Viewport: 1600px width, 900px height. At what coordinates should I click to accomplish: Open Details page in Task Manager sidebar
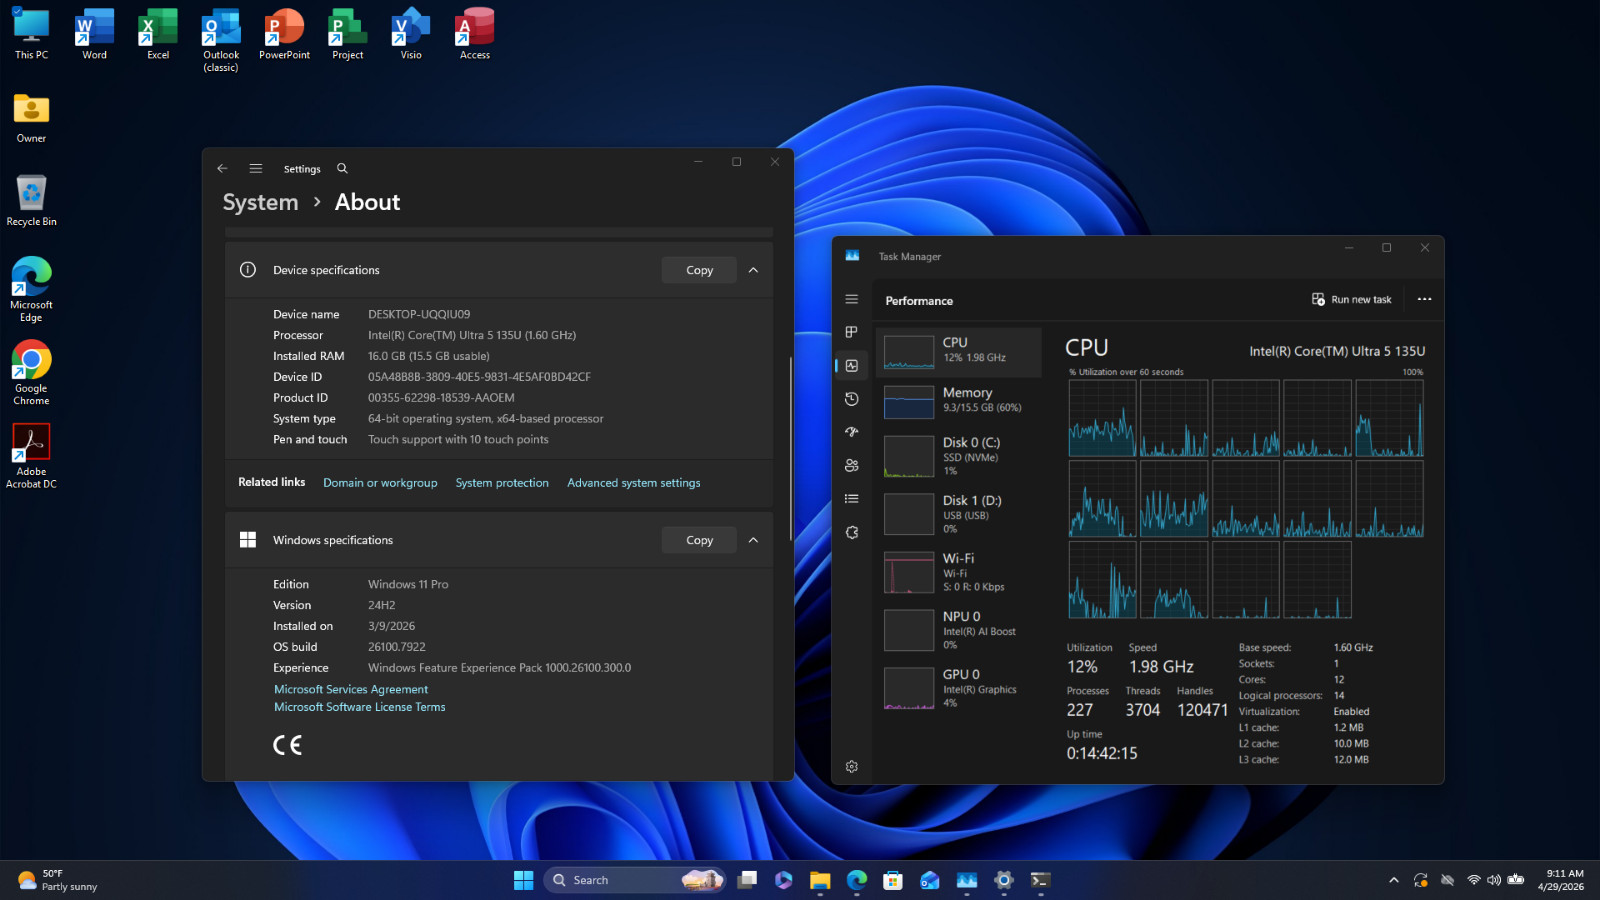852,498
